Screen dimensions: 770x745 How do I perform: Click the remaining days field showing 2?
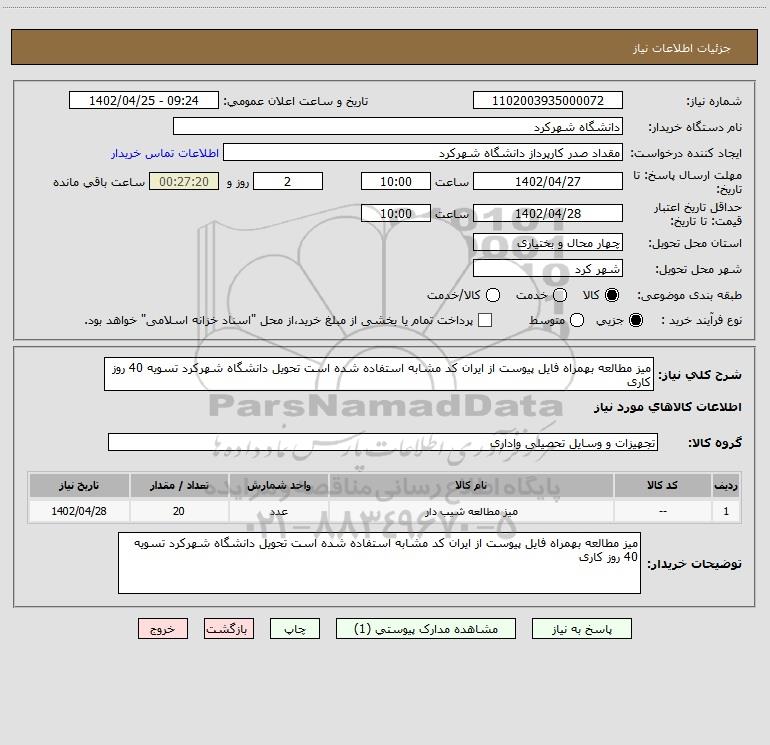(x=288, y=182)
